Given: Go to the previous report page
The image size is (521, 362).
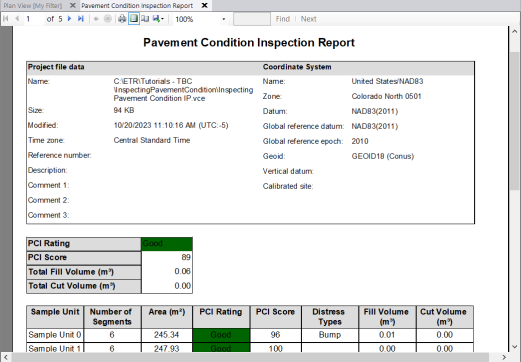Looking at the screenshot, I should [x=17, y=19].
